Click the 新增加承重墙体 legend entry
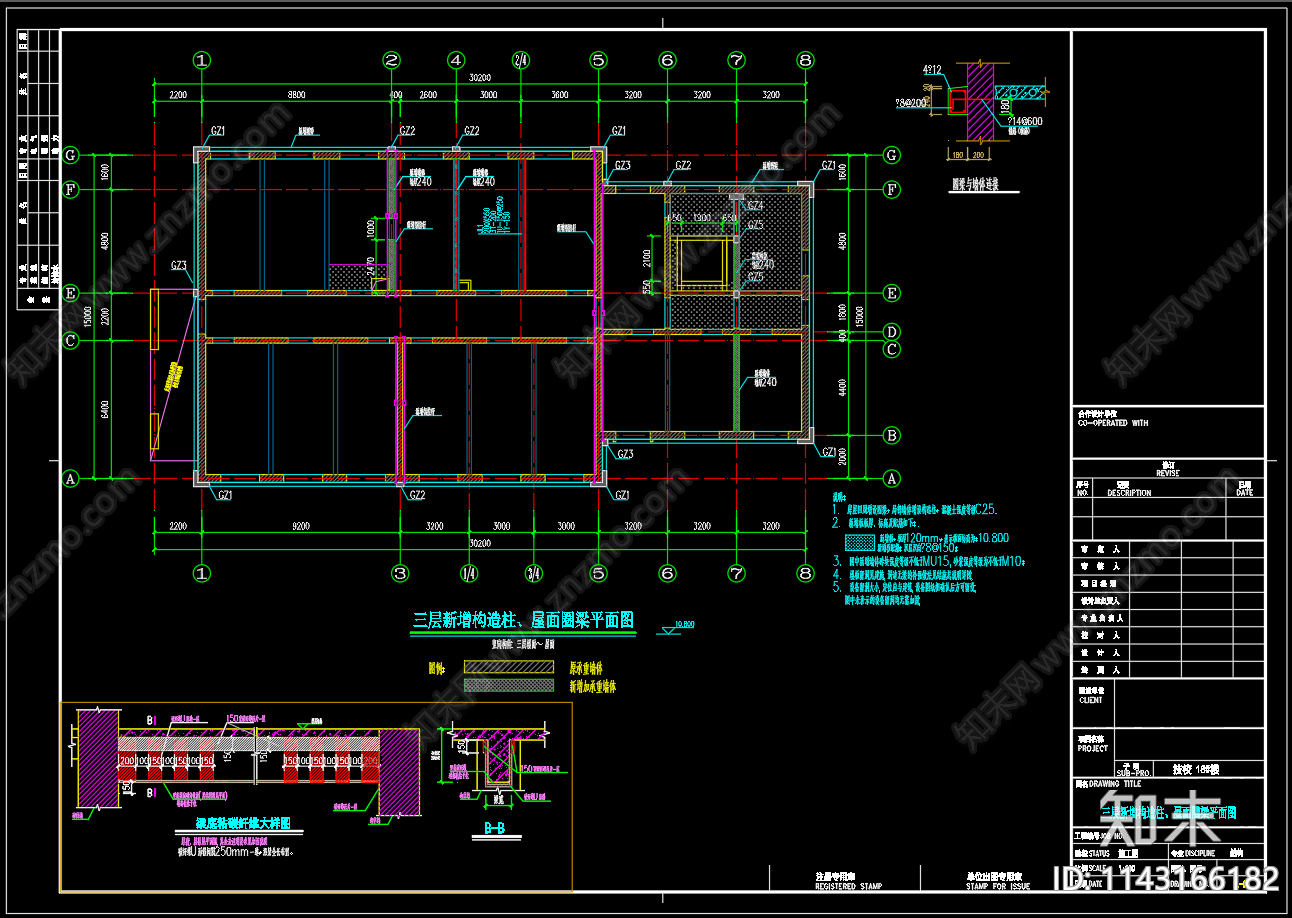The width and height of the screenshot is (1292, 918). click(591, 685)
